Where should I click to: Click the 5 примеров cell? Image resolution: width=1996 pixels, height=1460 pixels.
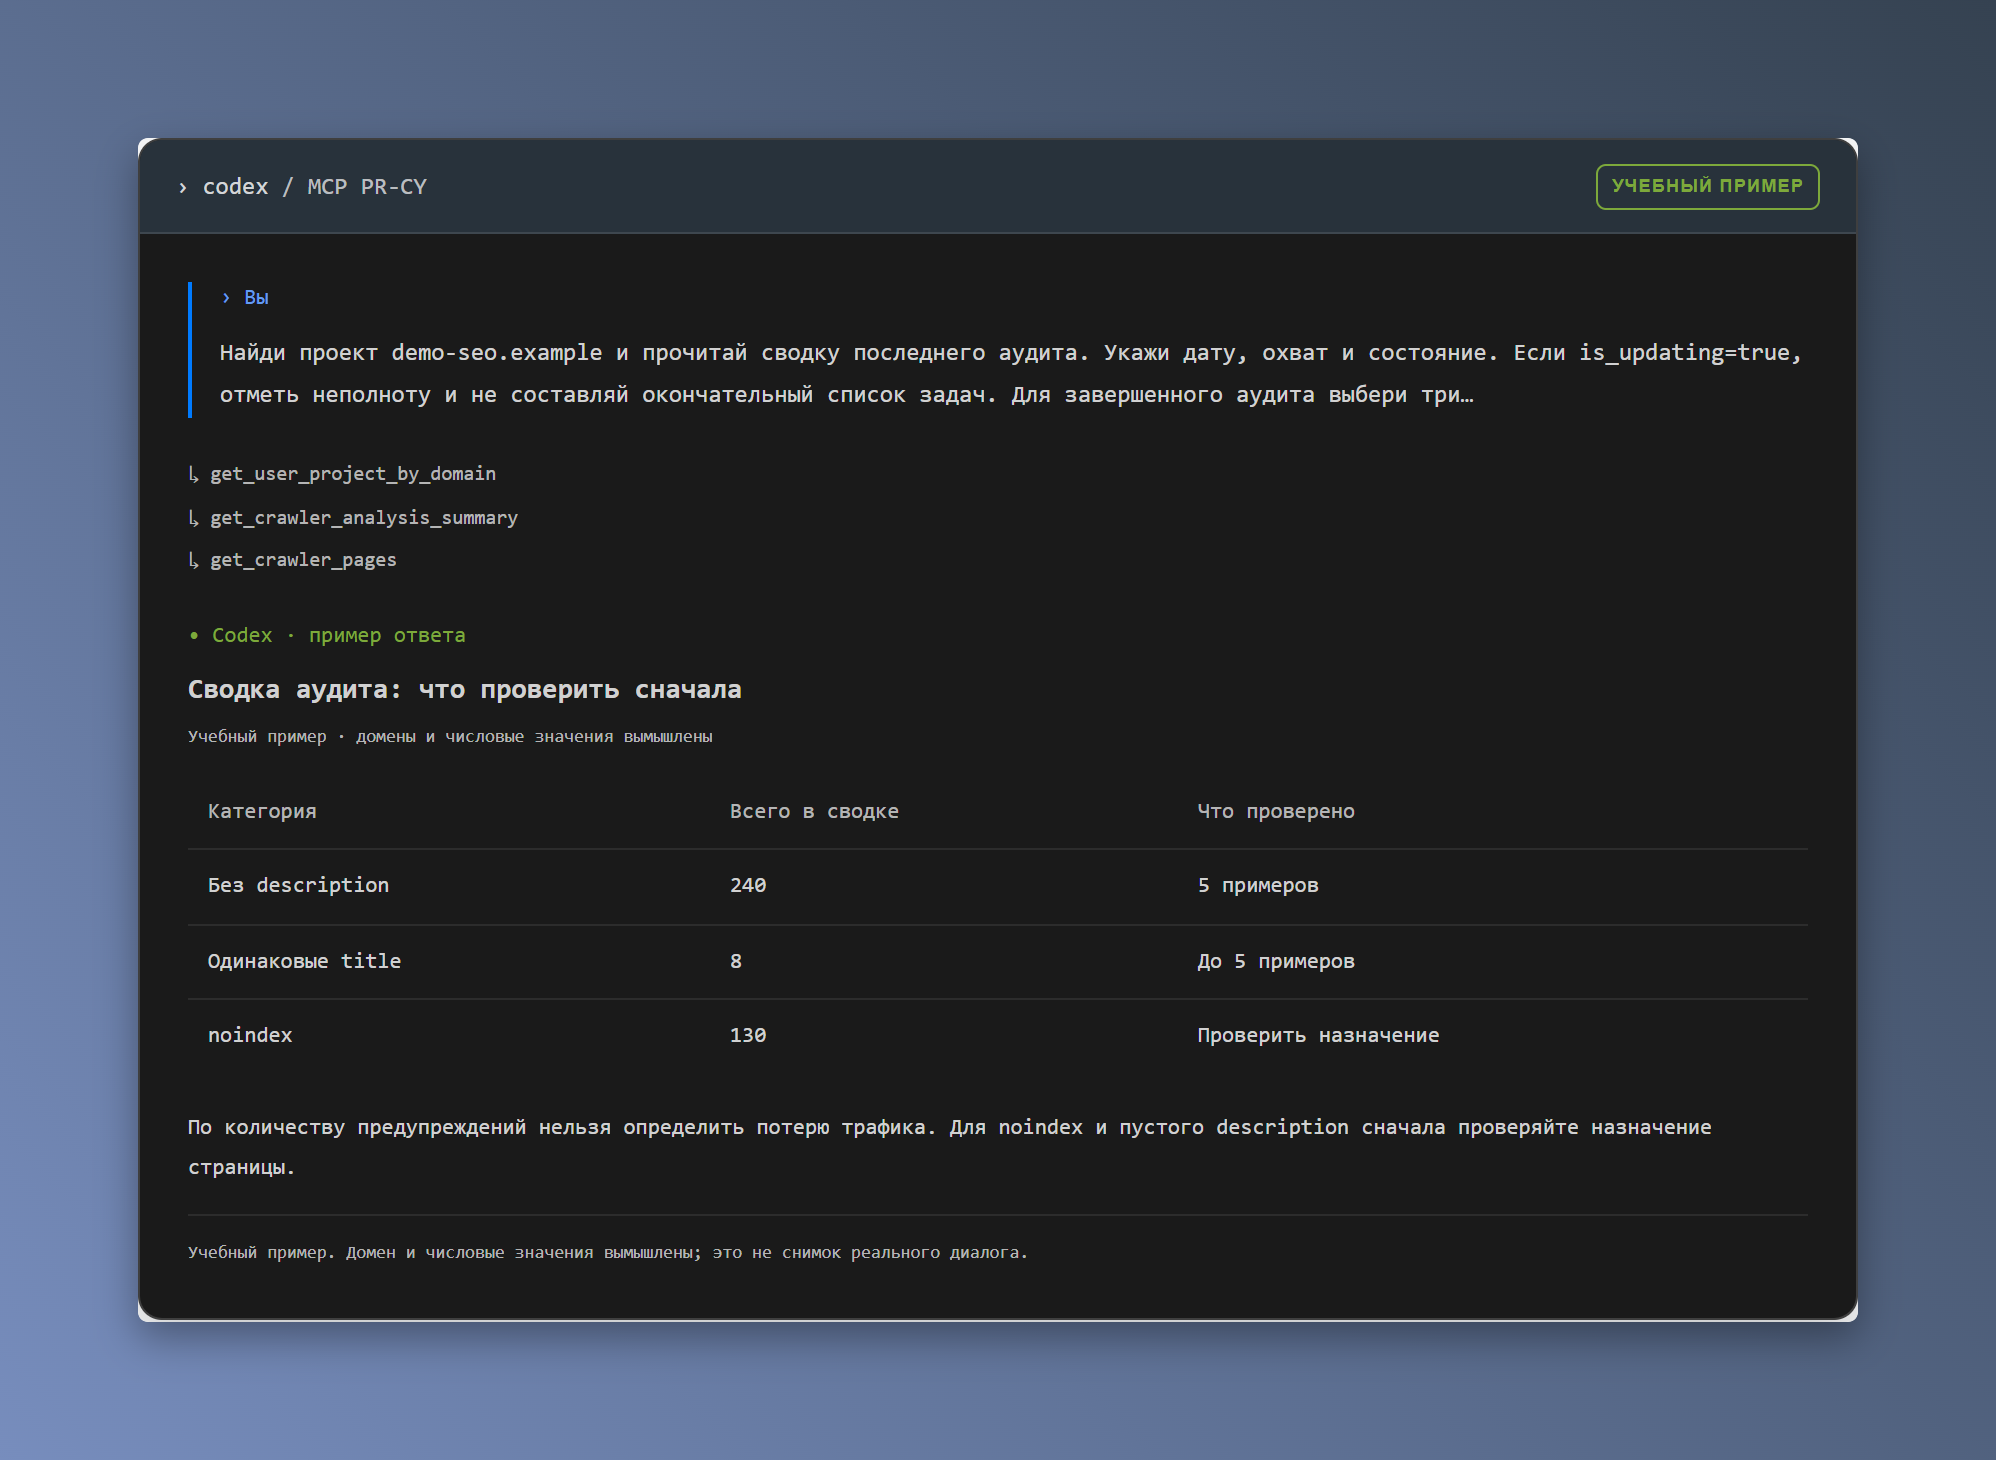[1258, 886]
